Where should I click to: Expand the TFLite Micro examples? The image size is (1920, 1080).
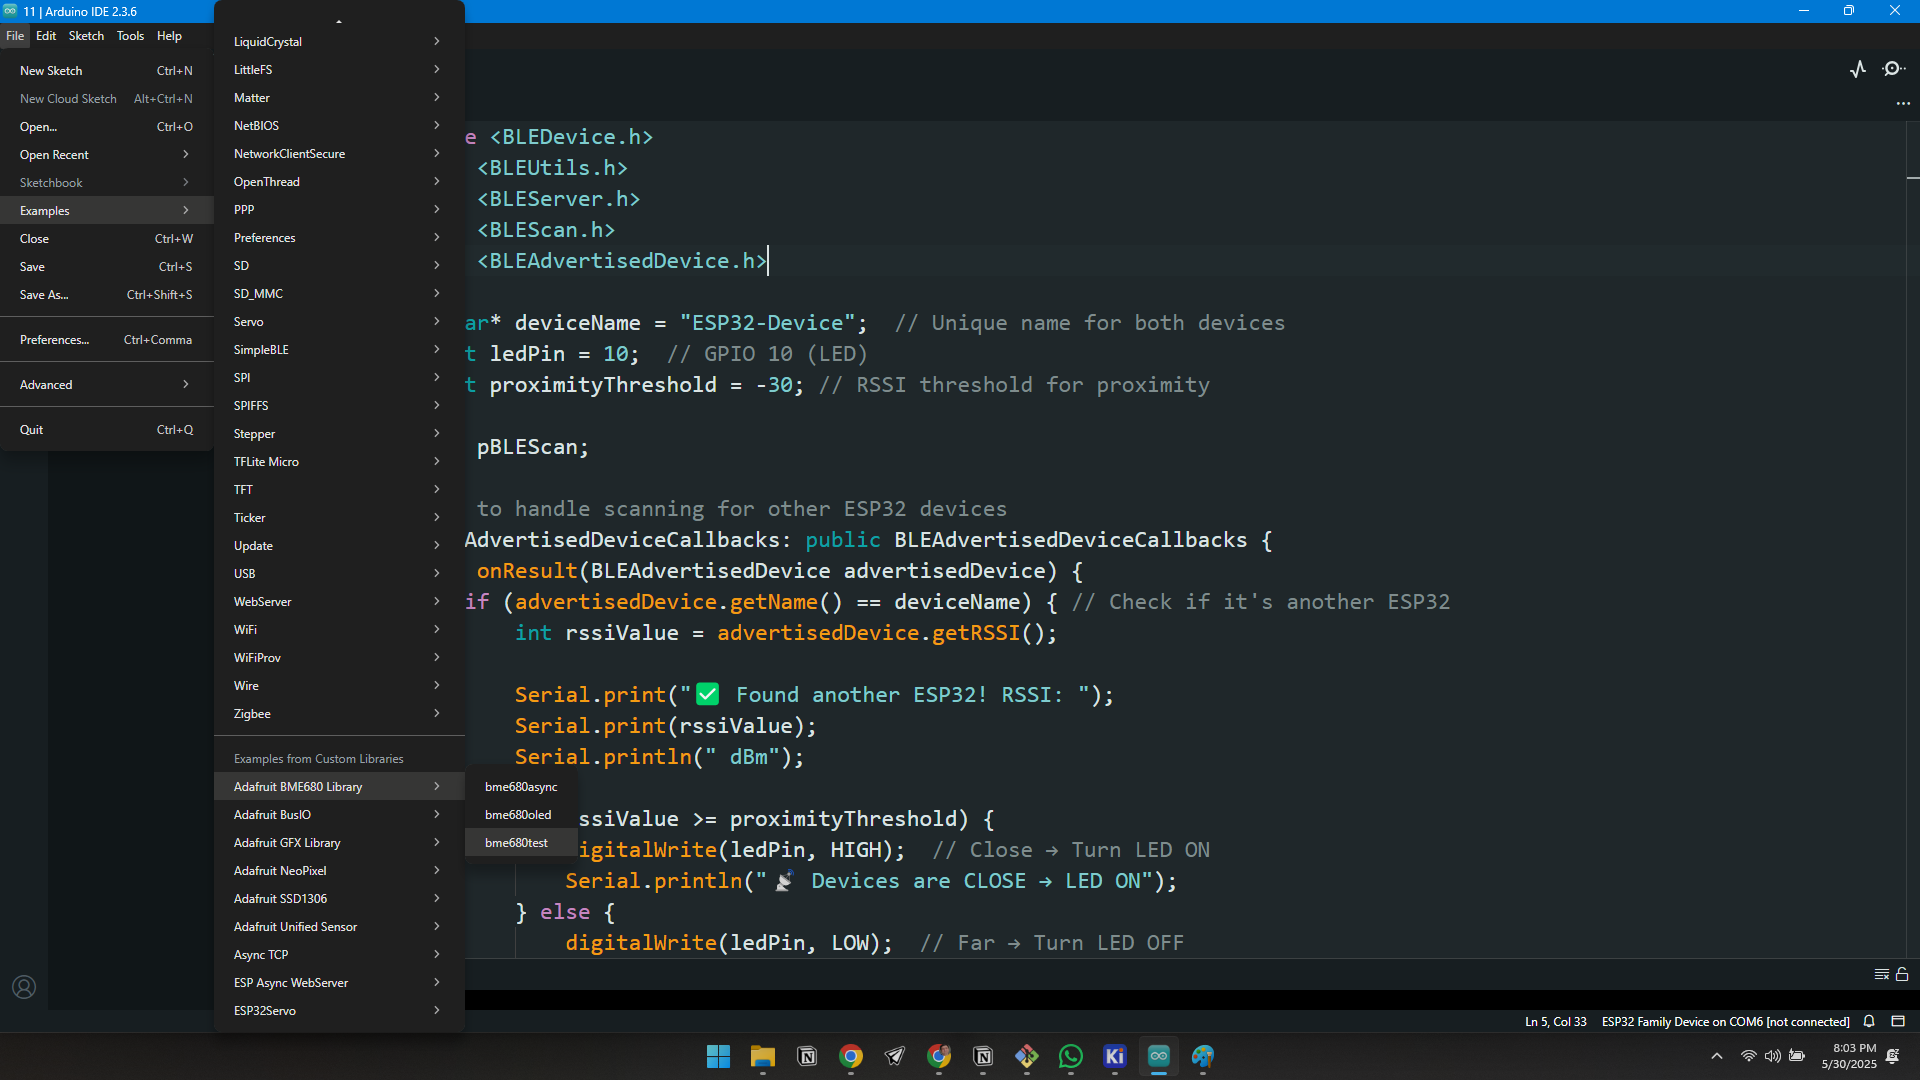tap(339, 462)
